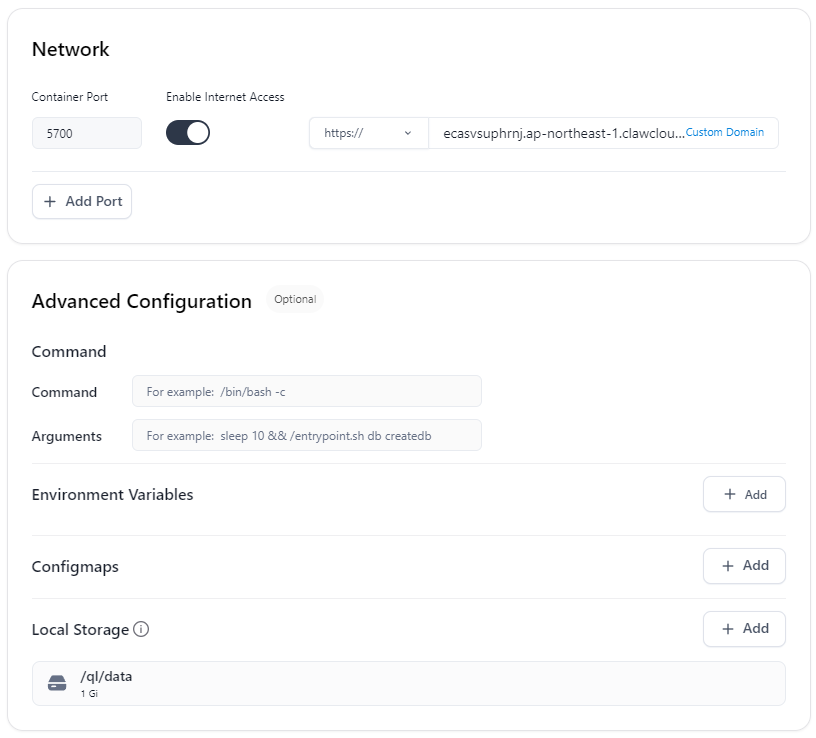Image resolution: width=816 pixels, height=738 pixels.
Task: Focus the Arguments input field
Action: click(307, 435)
